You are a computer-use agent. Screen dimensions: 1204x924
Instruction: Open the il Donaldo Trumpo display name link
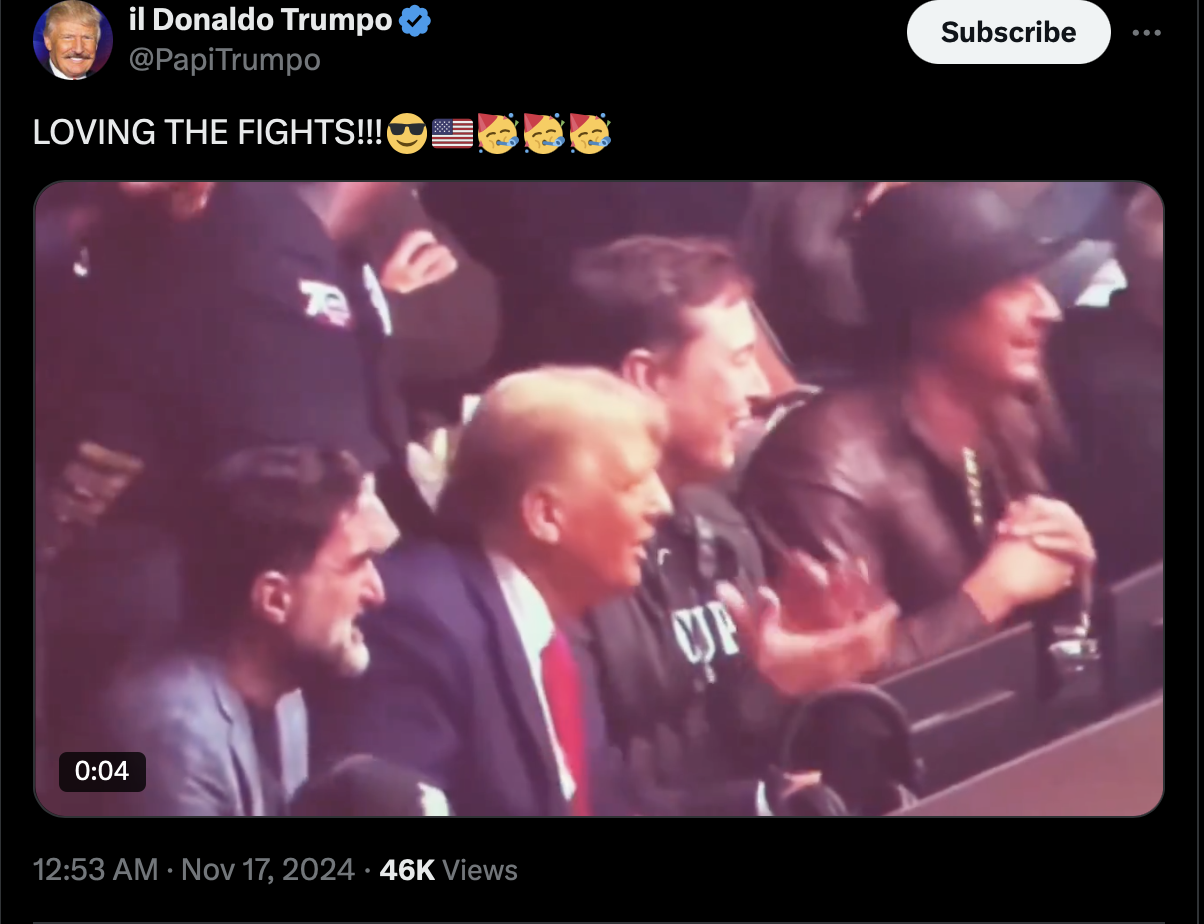[x=260, y=19]
